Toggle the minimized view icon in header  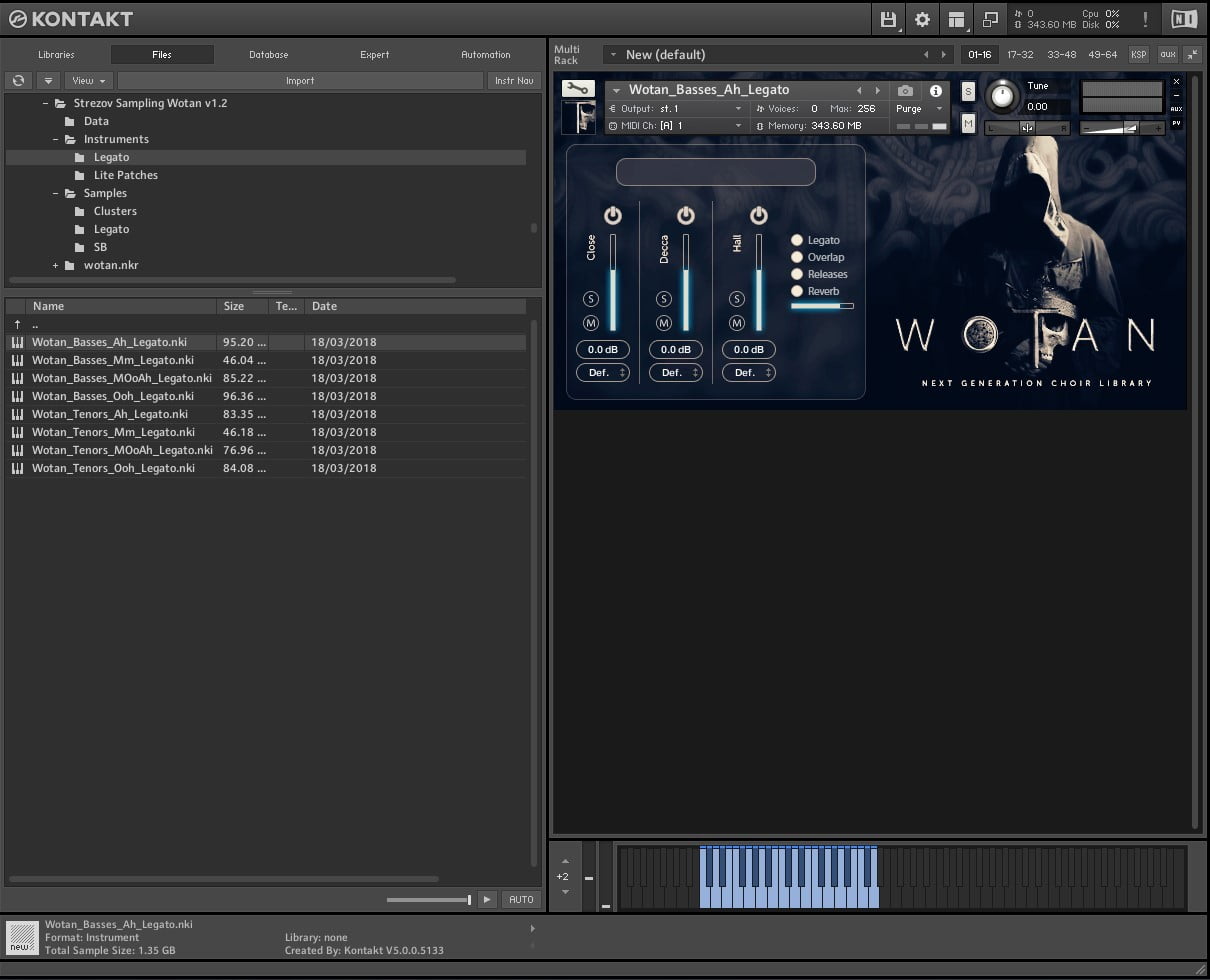pos(991,19)
